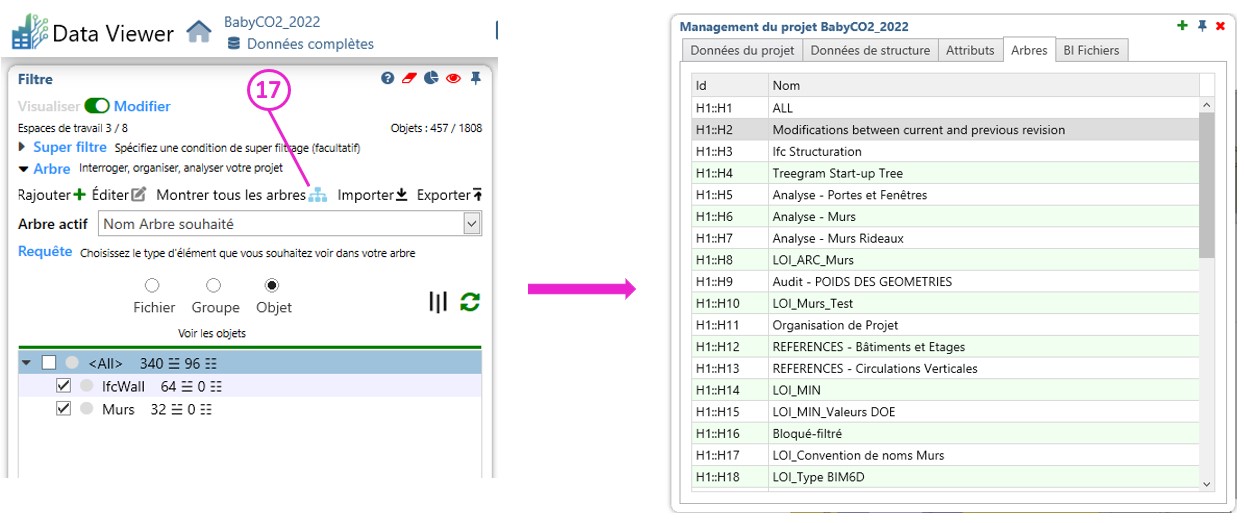Screen dimensions: 1246x523
Task: Toggle the Visualiser/Modifier switch
Action: coord(97,106)
